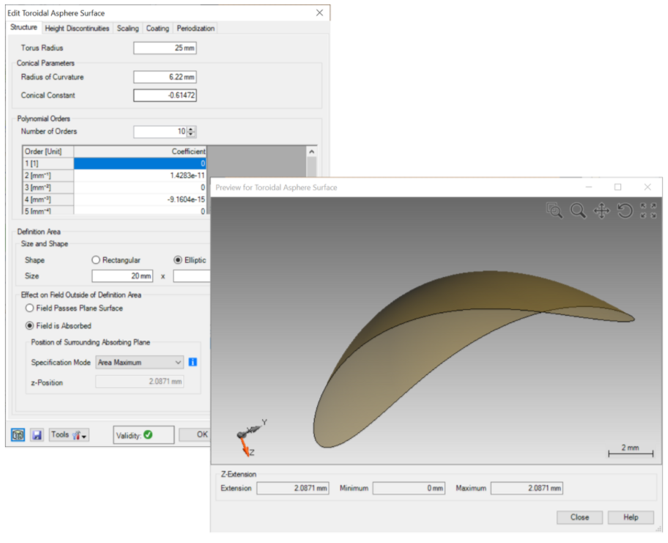Click the reset view rotation icon
This screenshot has height=543, width=668.
coord(625,211)
